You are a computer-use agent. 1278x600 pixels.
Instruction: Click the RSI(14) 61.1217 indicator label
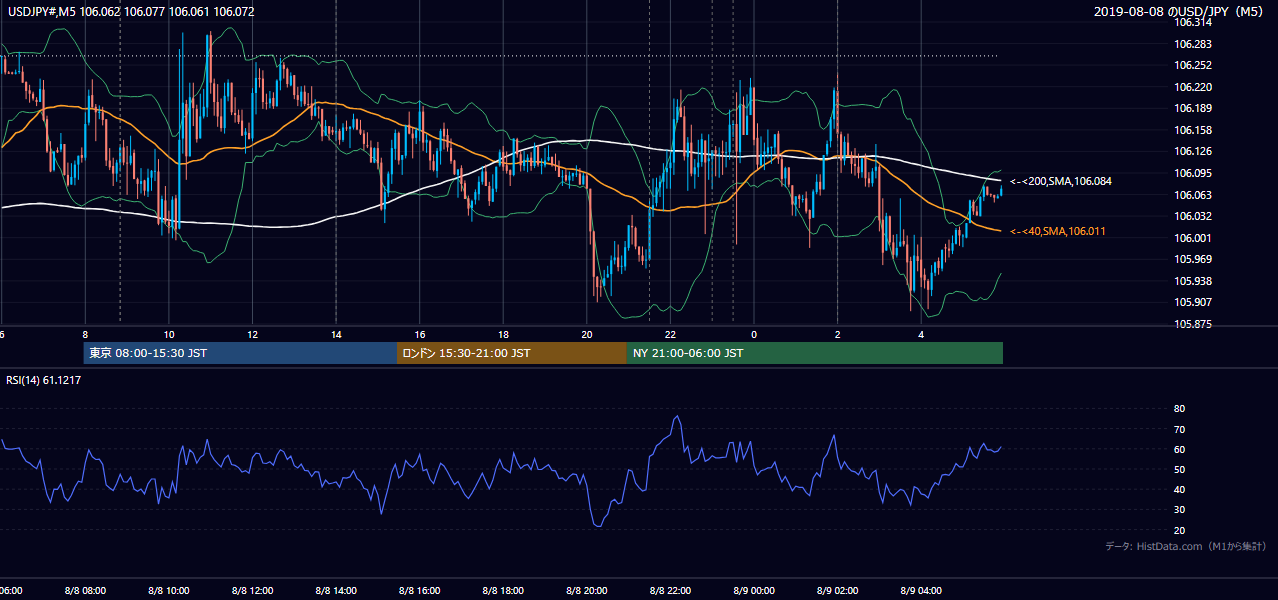(x=44, y=380)
